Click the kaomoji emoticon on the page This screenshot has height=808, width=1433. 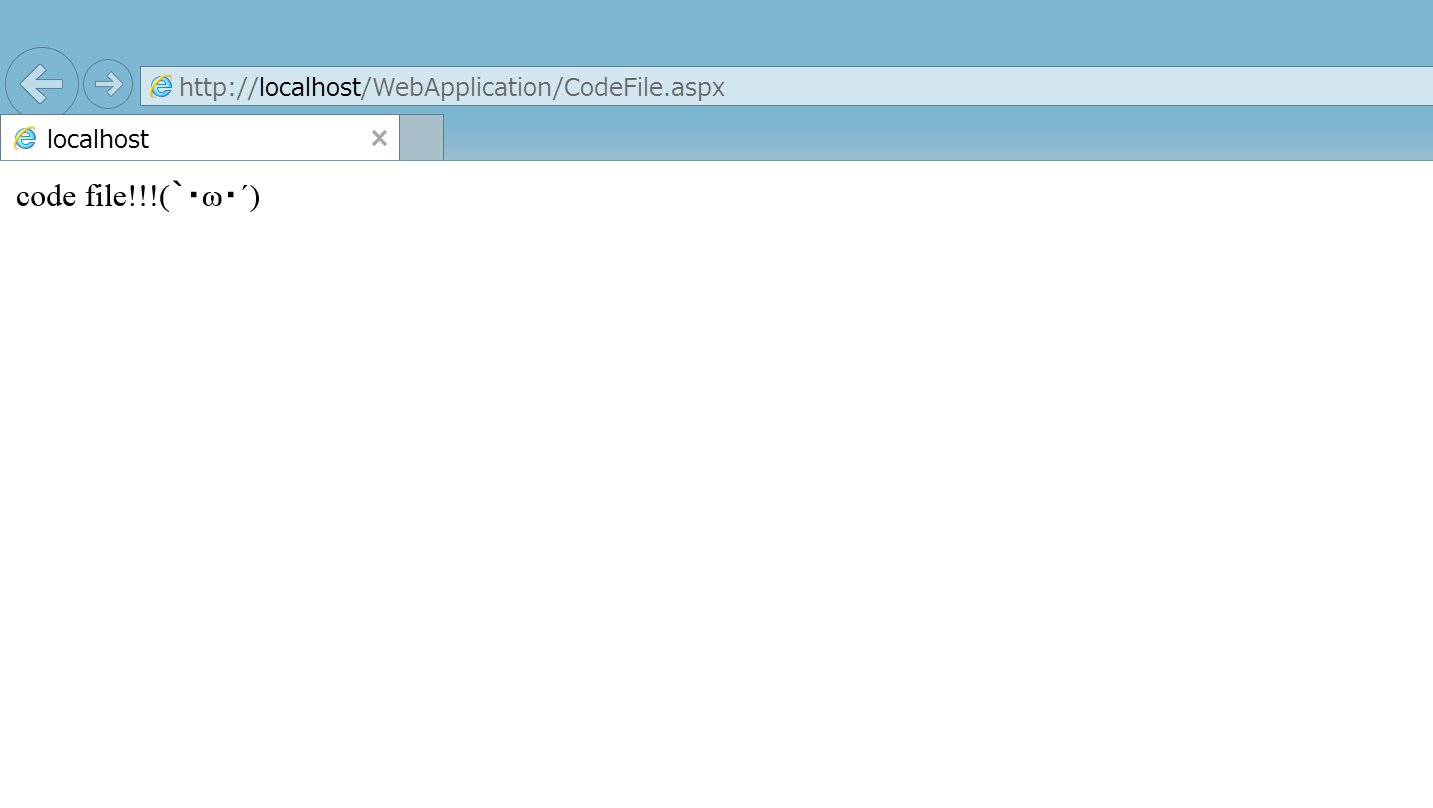point(210,196)
